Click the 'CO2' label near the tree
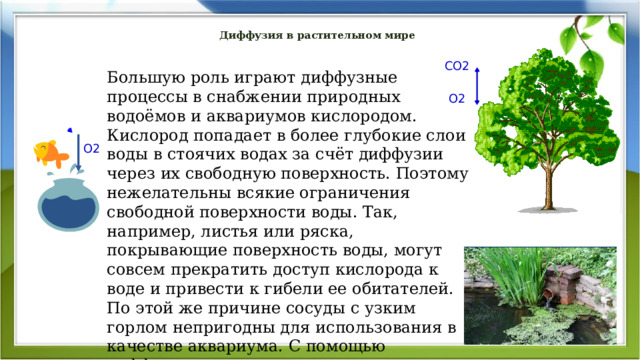Image resolution: width=640 pixels, height=360 pixels. tap(456, 66)
